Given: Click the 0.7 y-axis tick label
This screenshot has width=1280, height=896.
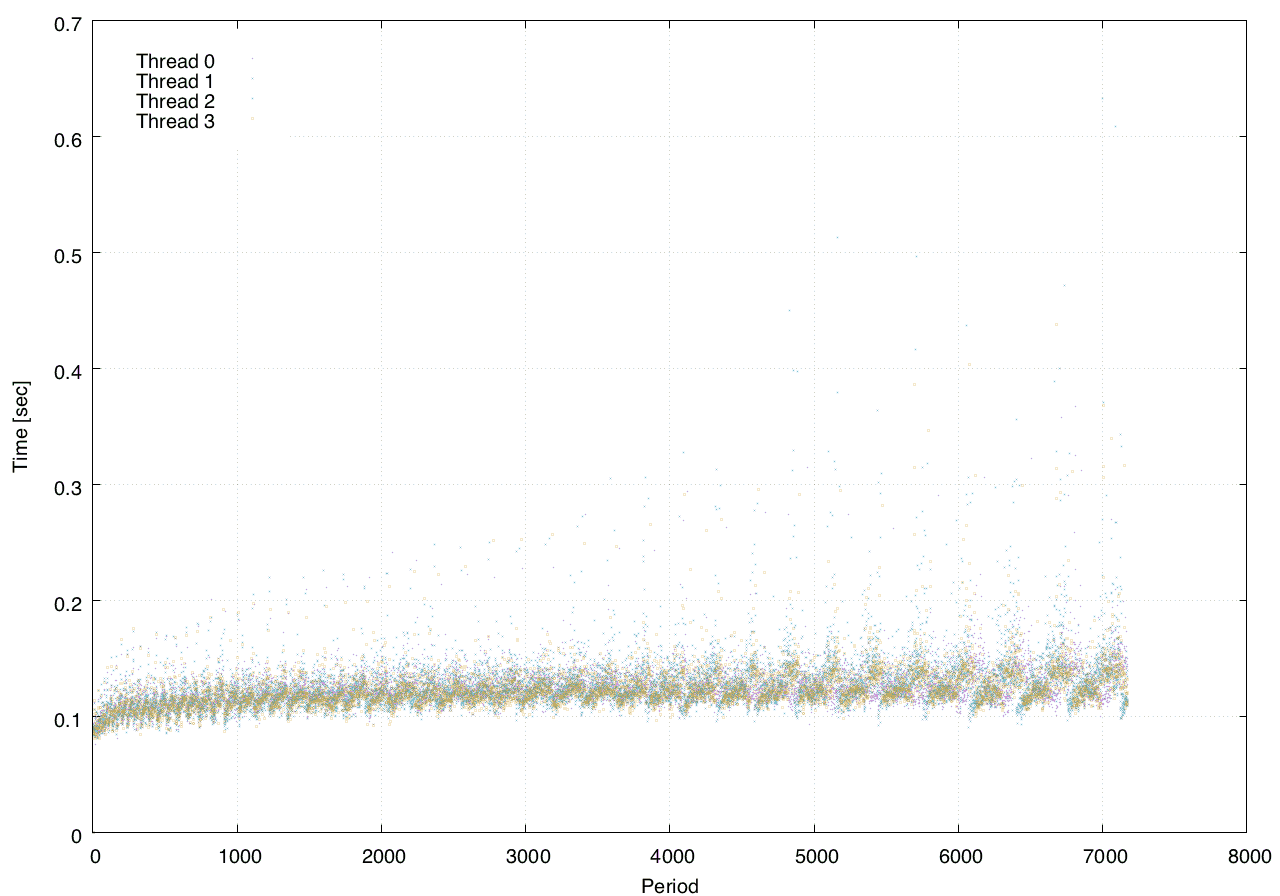Looking at the screenshot, I should [66, 21].
